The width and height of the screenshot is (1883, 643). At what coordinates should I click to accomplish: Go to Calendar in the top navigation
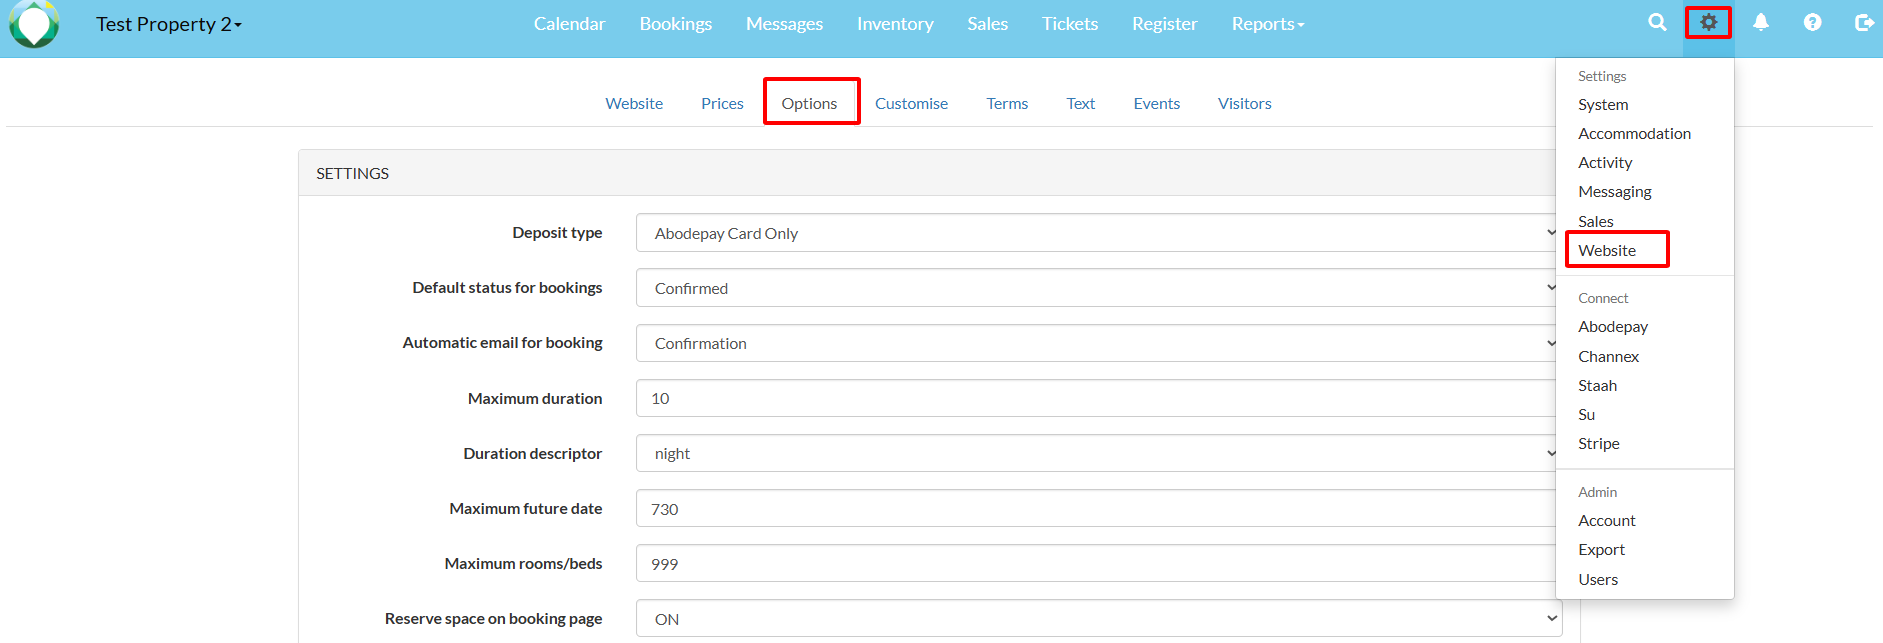point(569,24)
